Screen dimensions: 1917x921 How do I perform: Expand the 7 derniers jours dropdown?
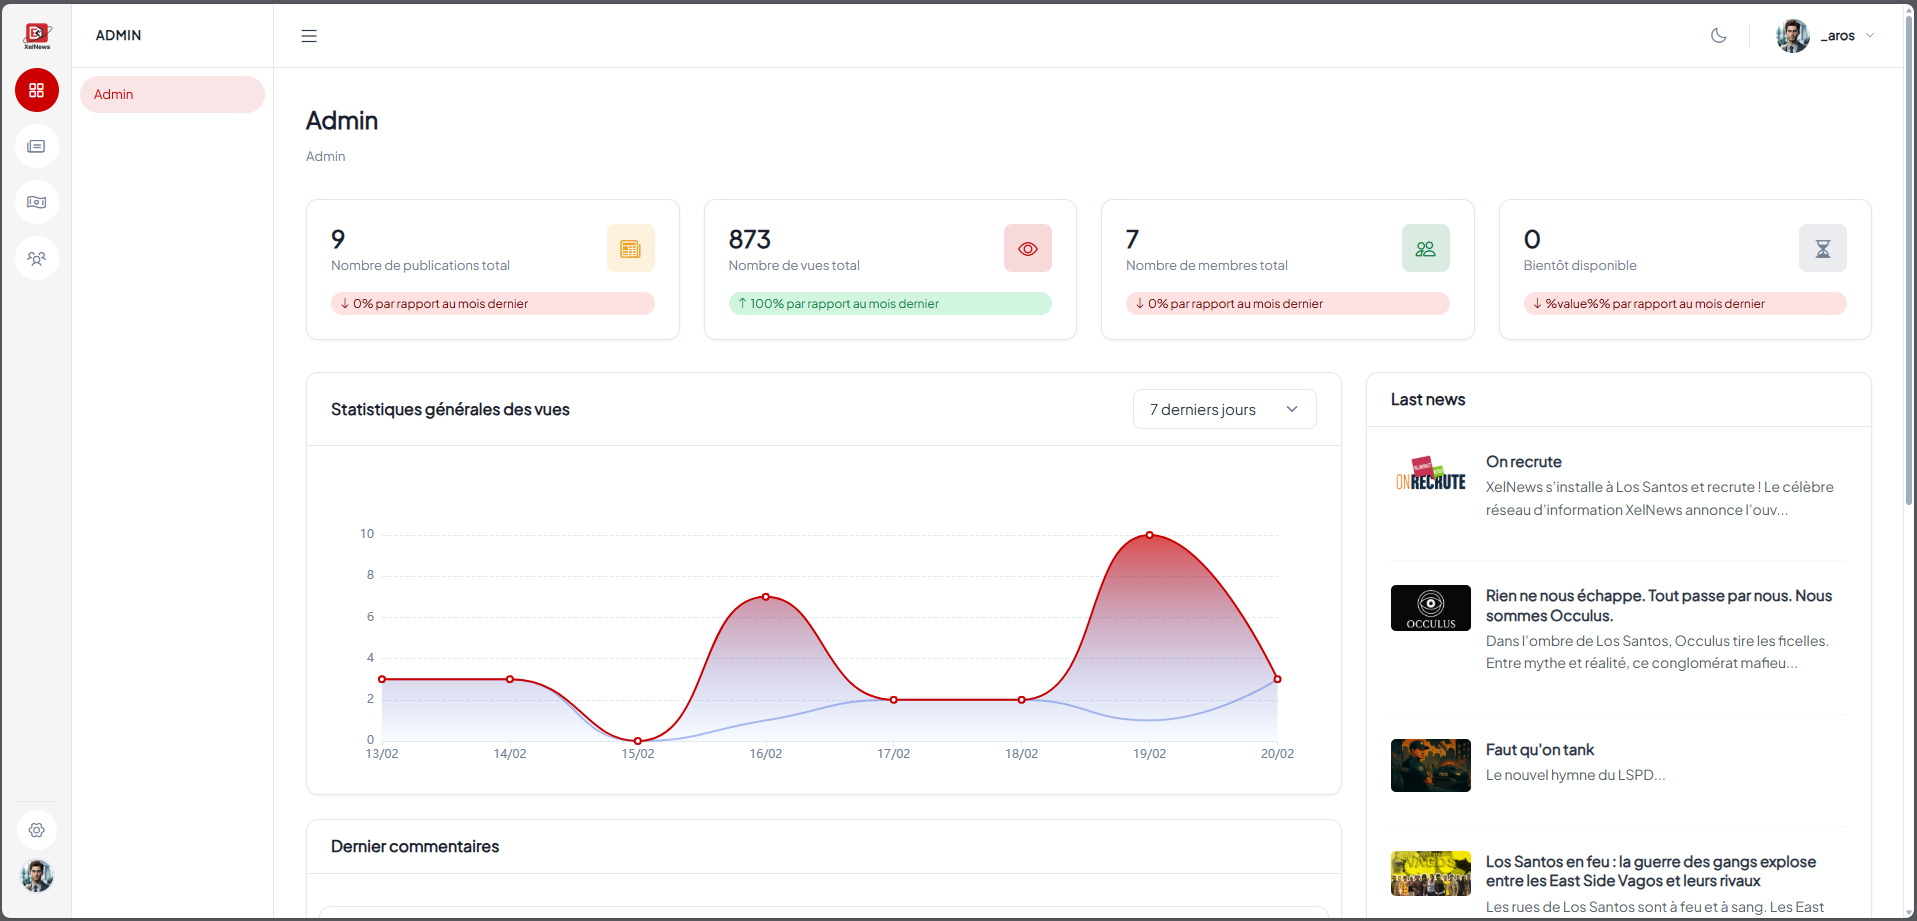(1224, 409)
